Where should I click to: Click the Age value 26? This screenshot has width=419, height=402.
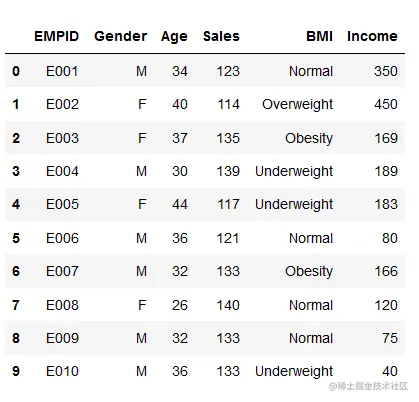(180, 305)
